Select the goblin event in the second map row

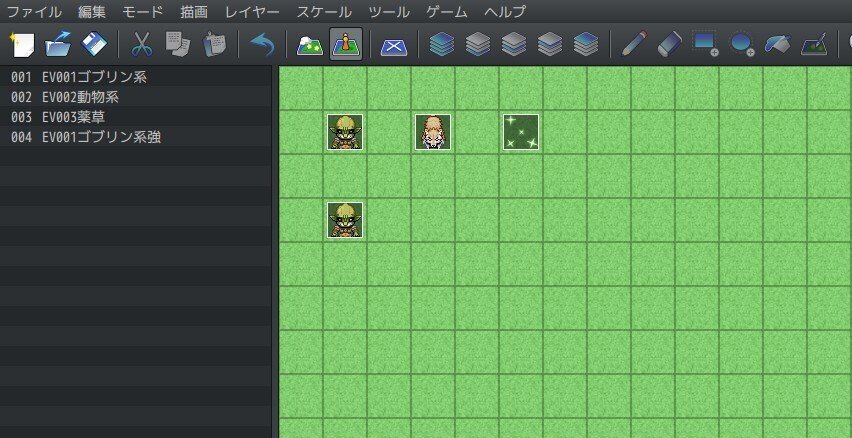pos(345,132)
